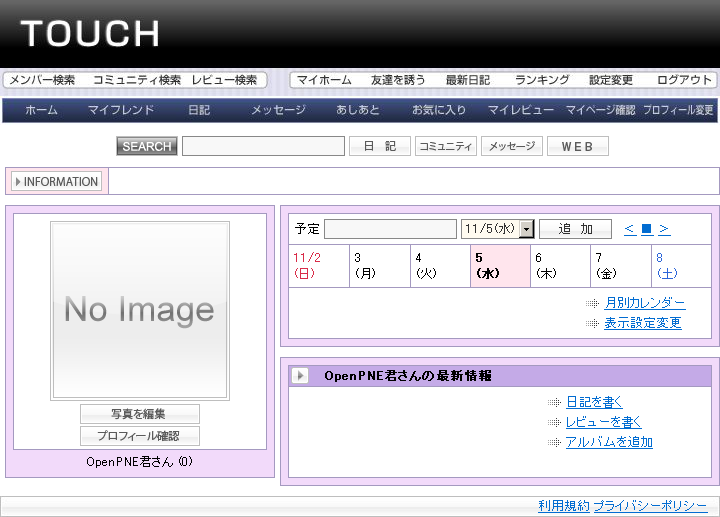Viewport: 720px width, 517px height.
Task: Open 表示設定変更 link
Action: pyautogui.click(x=642, y=323)
